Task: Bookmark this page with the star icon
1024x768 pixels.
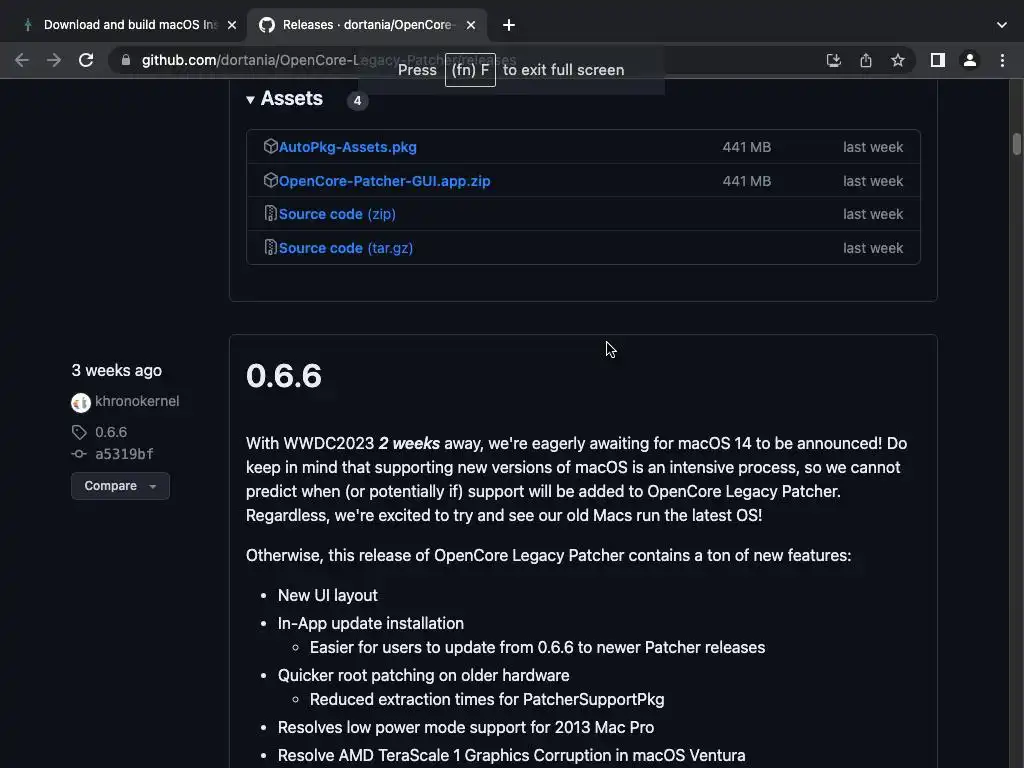Action: (x=898, y=60)
